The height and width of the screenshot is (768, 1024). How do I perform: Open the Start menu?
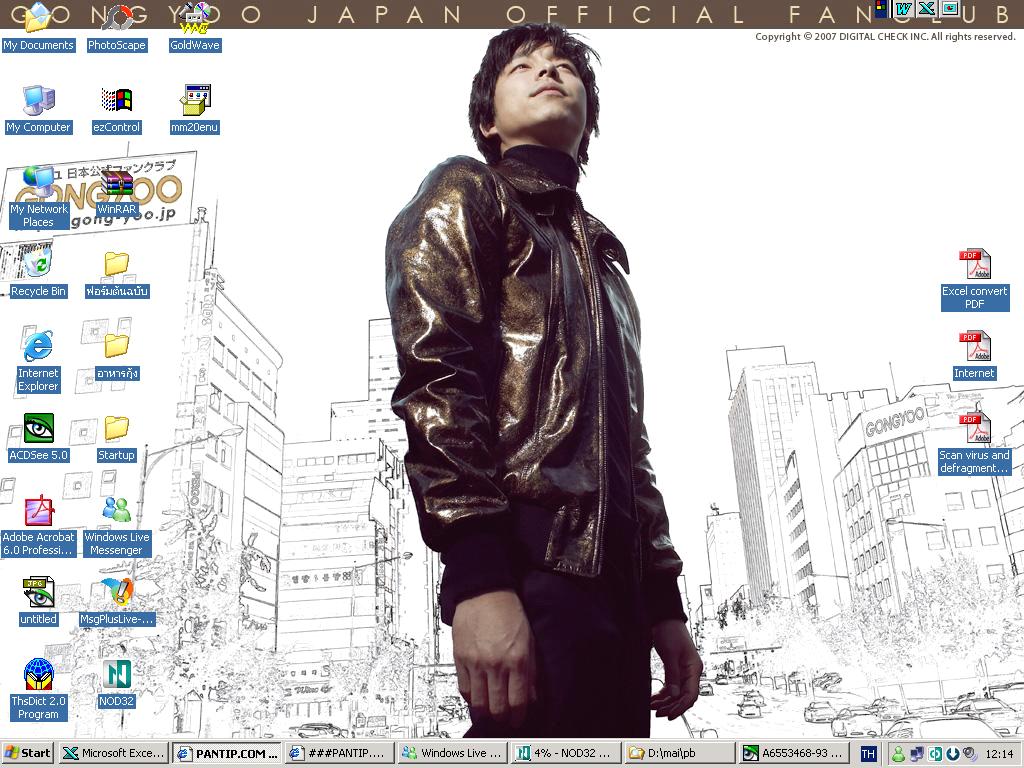point(27,753)
